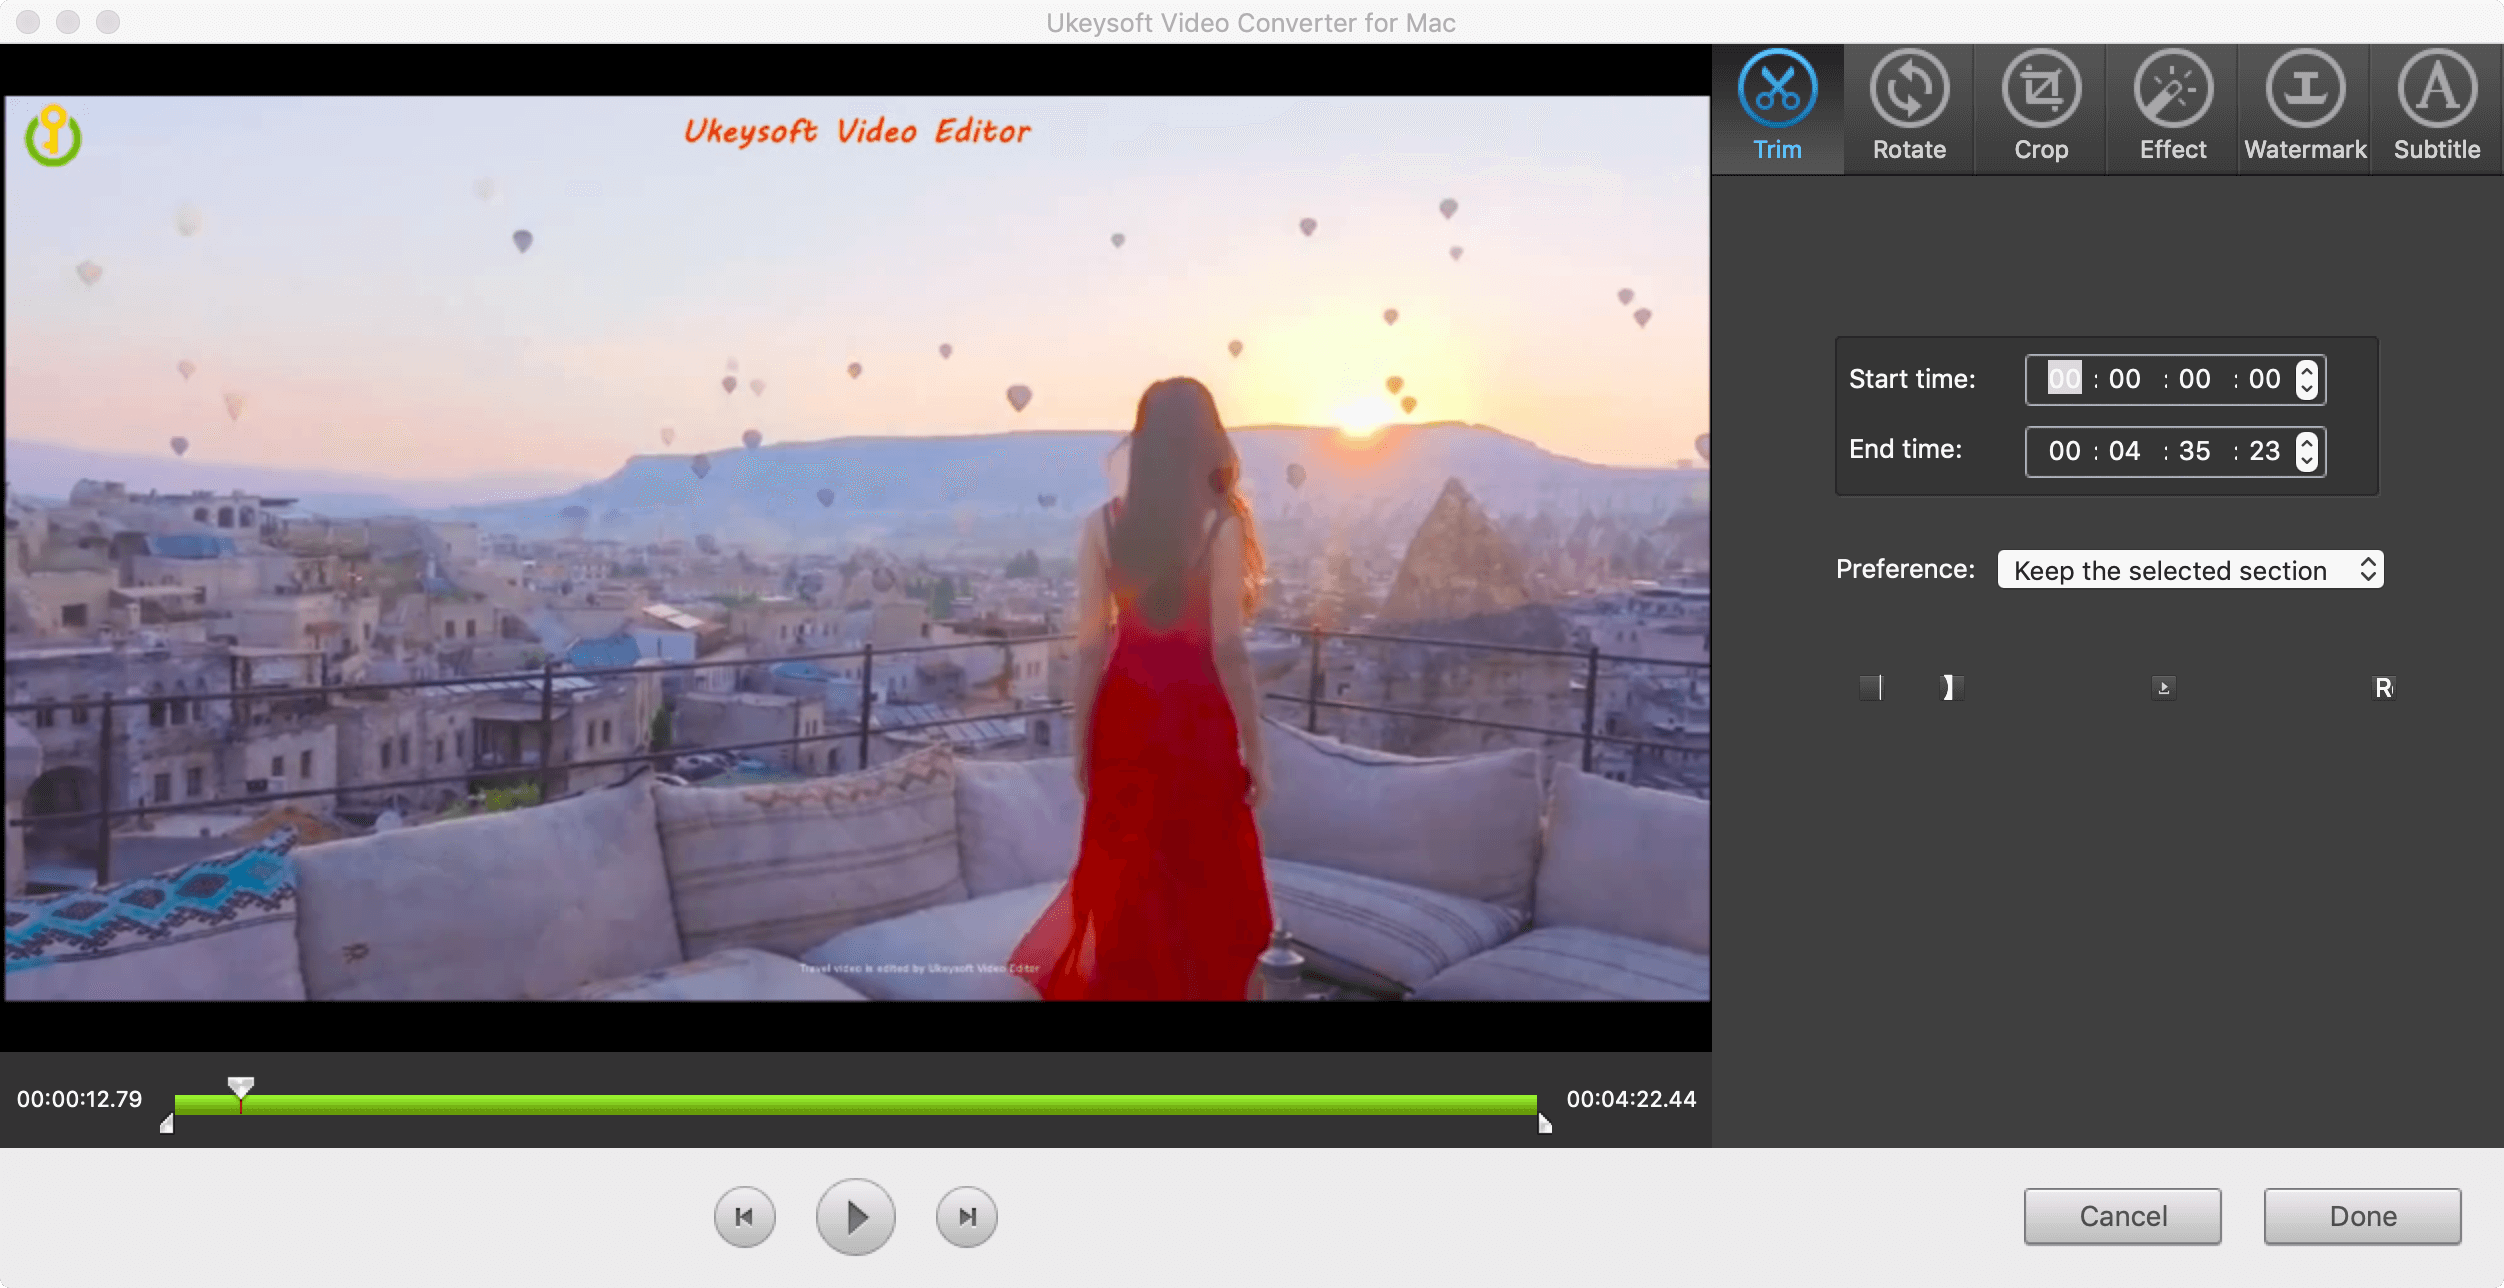
Task: Drag the trim end handle slider
Action: tap(1542, 1120)
